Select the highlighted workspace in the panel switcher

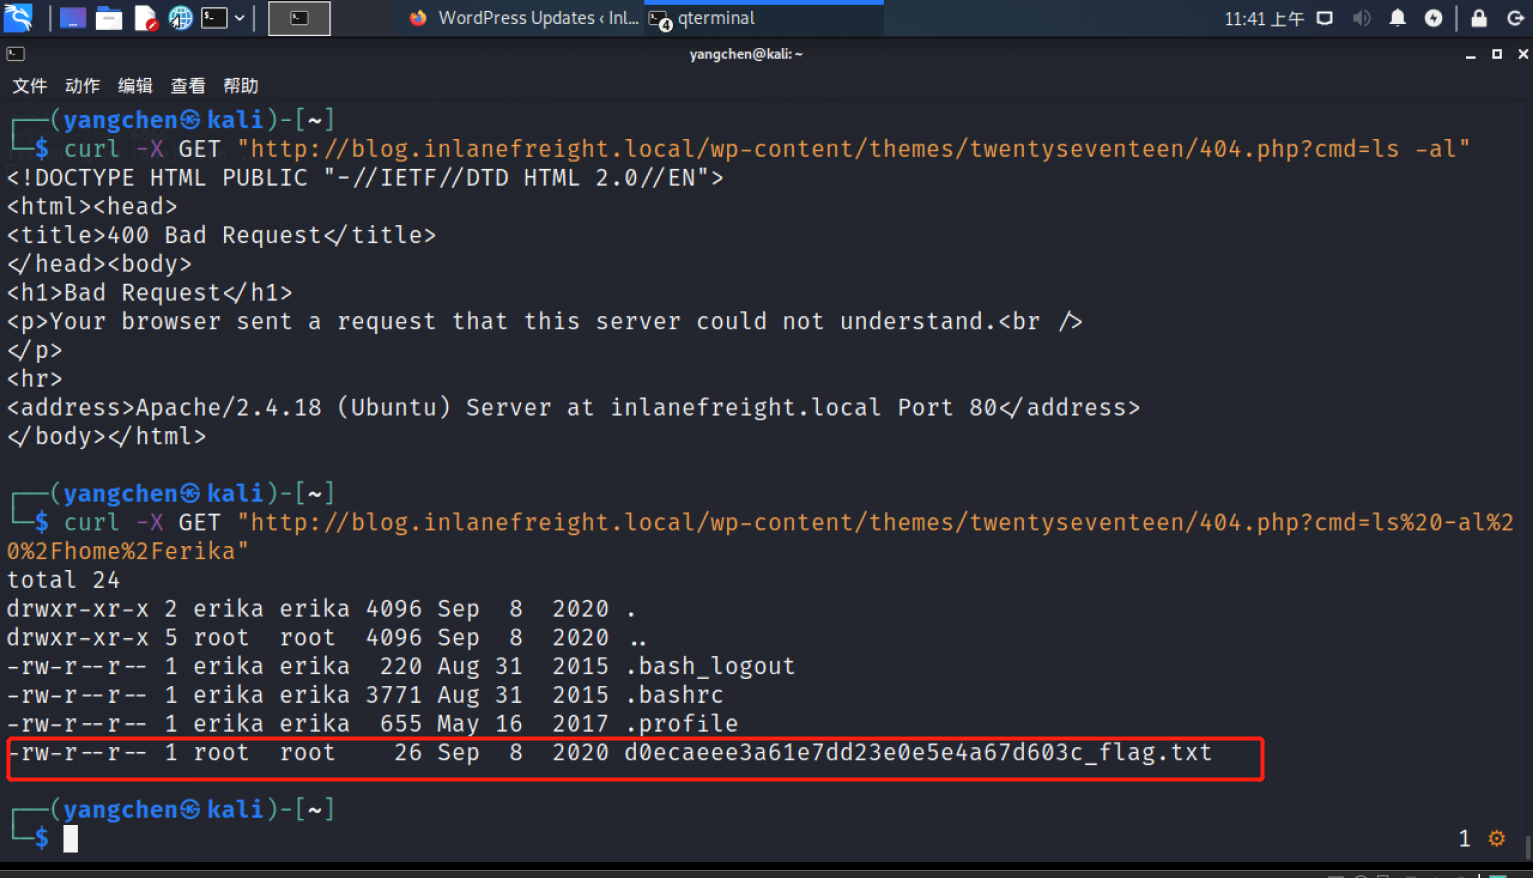299,18
